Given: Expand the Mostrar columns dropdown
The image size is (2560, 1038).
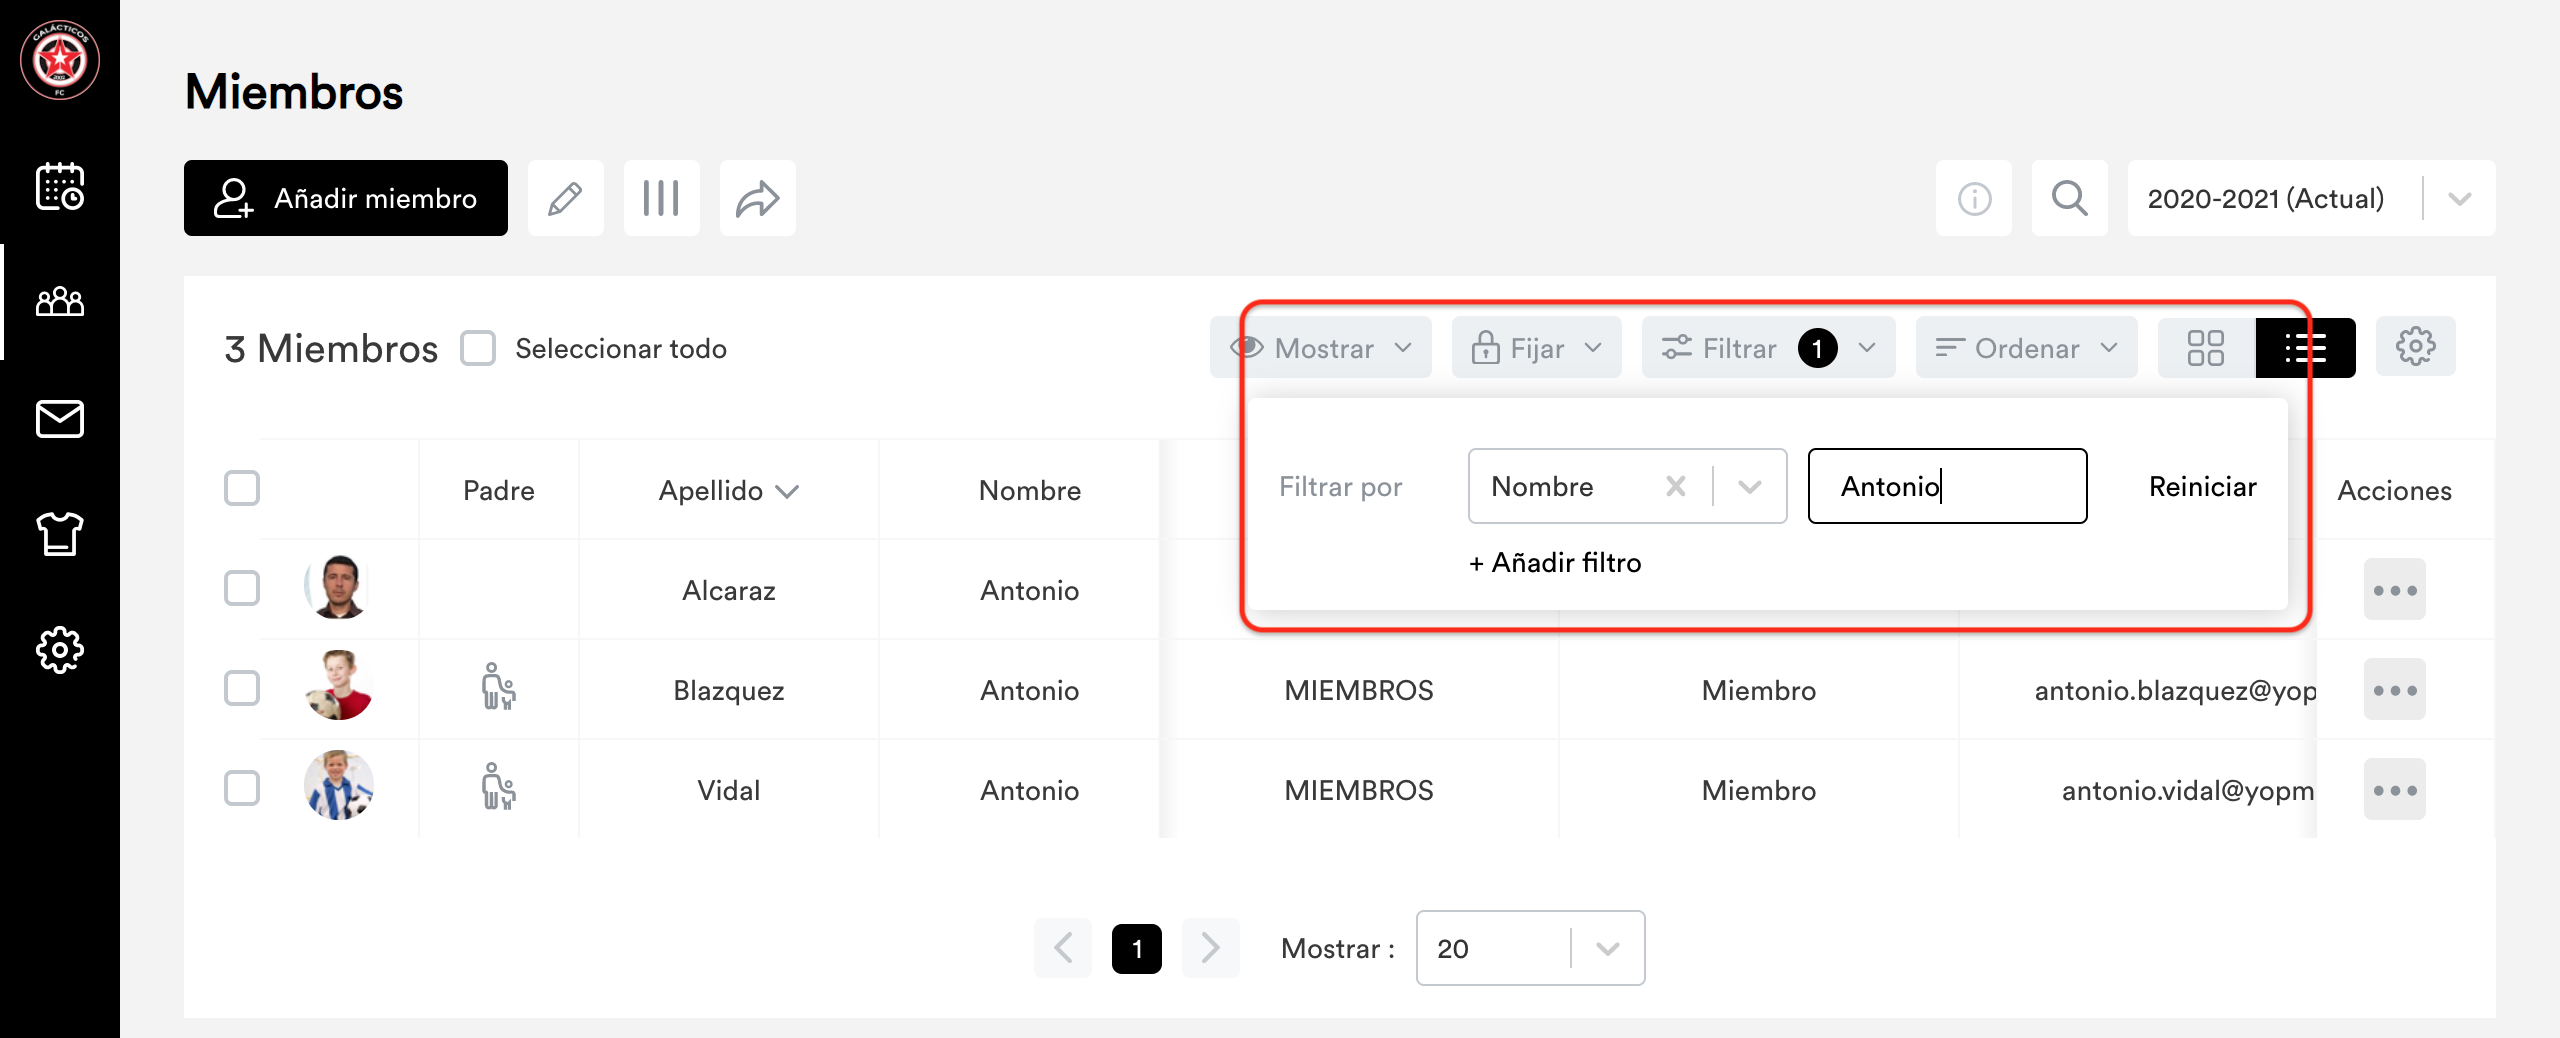Looking at the screenshot, I should (x=1322, y=348).
